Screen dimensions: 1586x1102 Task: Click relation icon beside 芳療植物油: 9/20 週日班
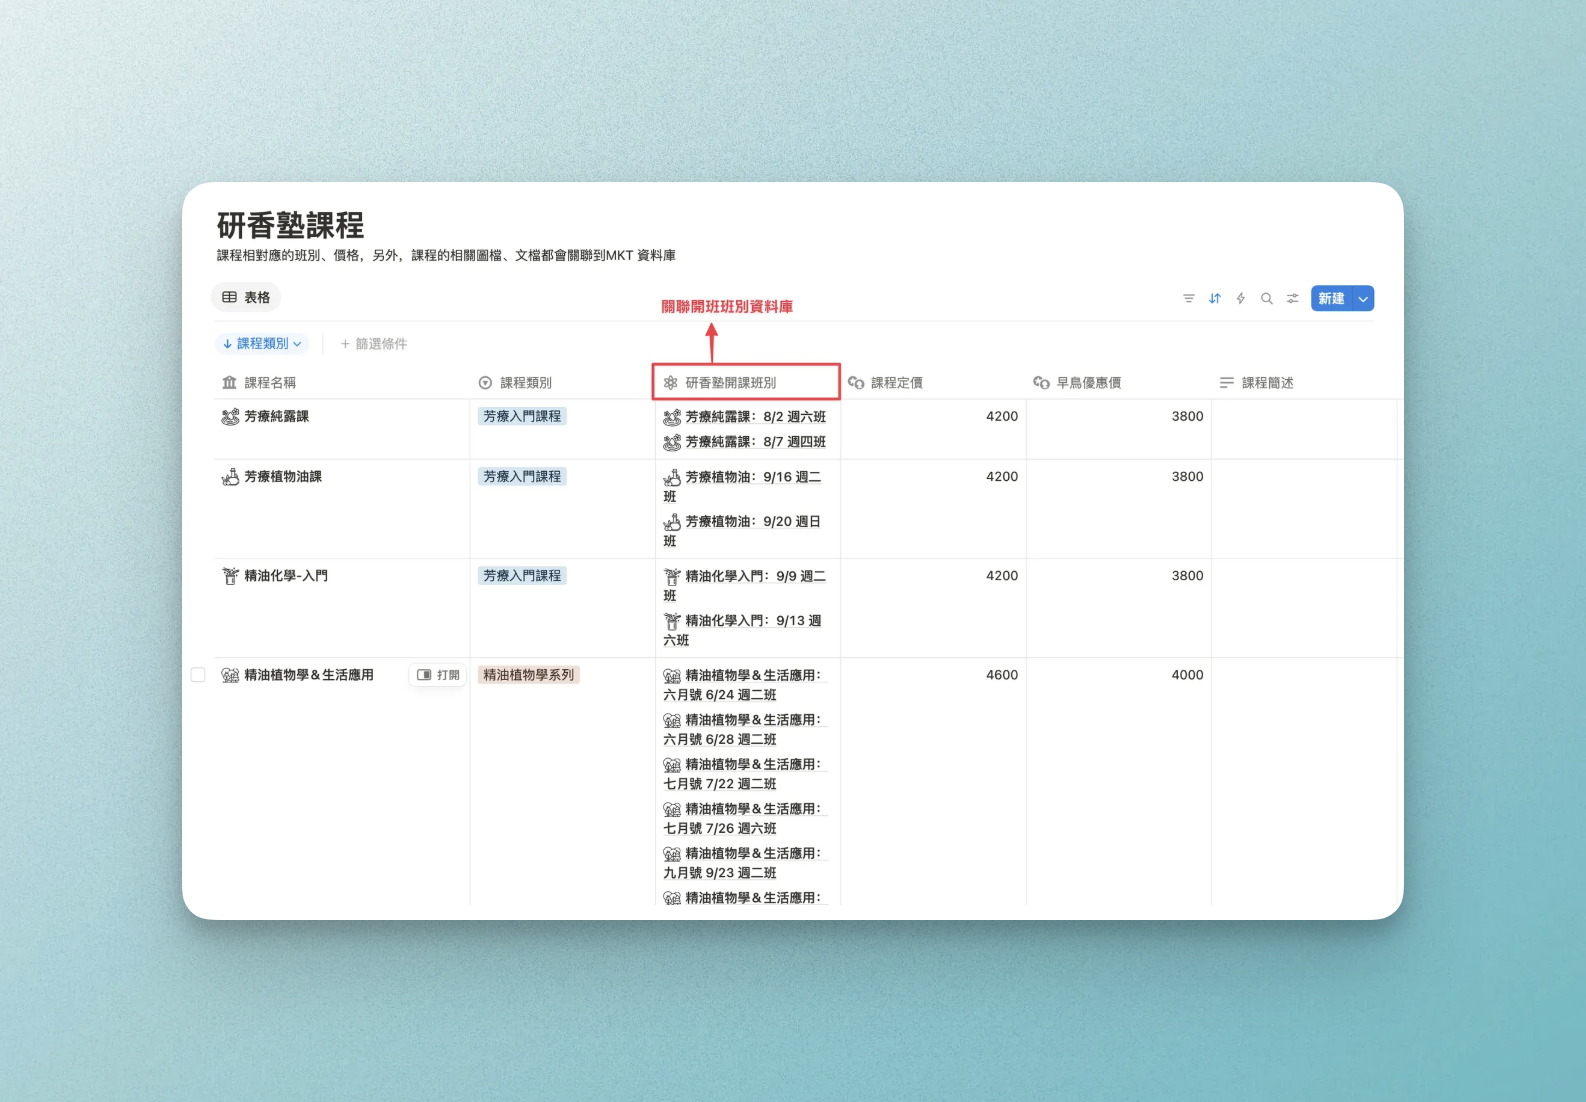tap(672, 522)
